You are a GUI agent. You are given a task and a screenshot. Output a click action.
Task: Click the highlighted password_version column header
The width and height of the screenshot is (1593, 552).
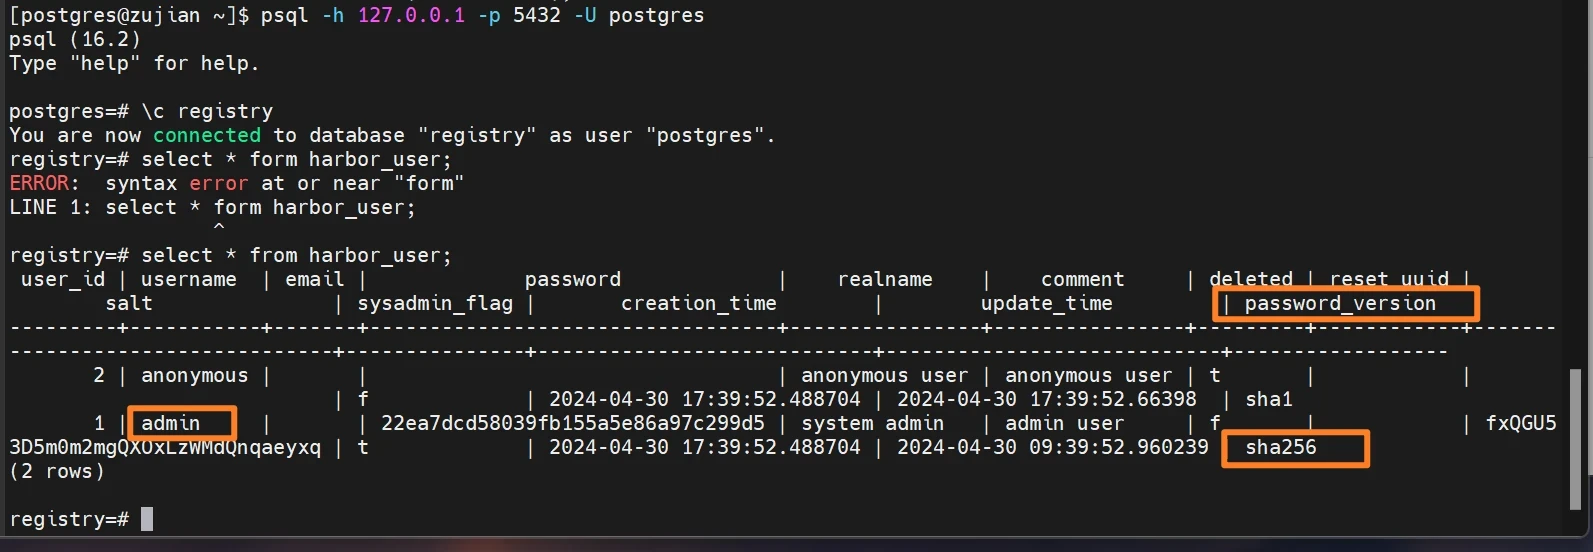pyautogui.click(x=1339, y=303)
